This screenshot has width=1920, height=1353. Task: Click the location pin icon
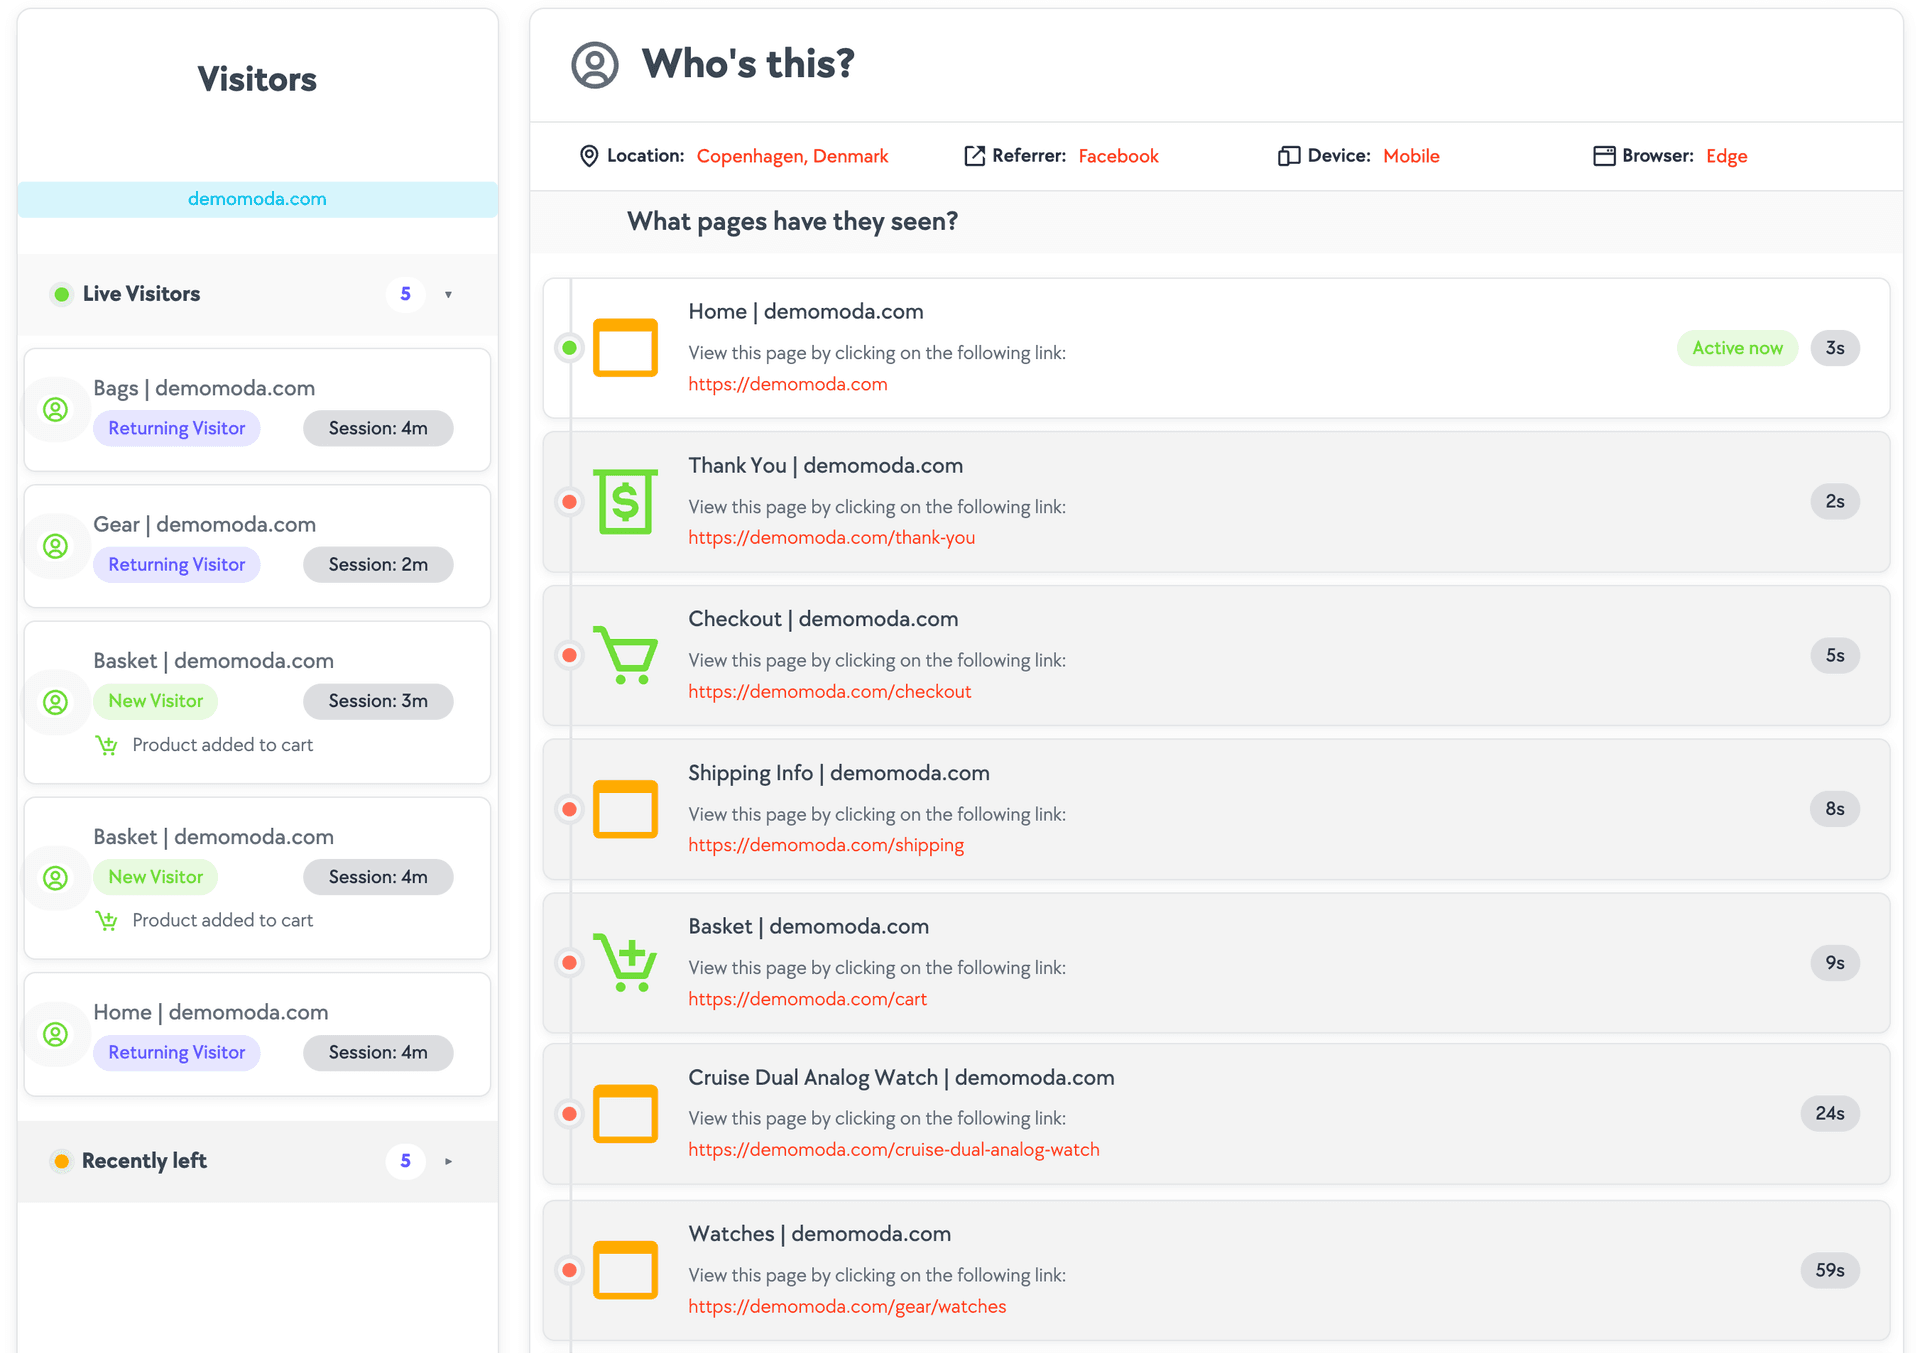coord(589,156)
